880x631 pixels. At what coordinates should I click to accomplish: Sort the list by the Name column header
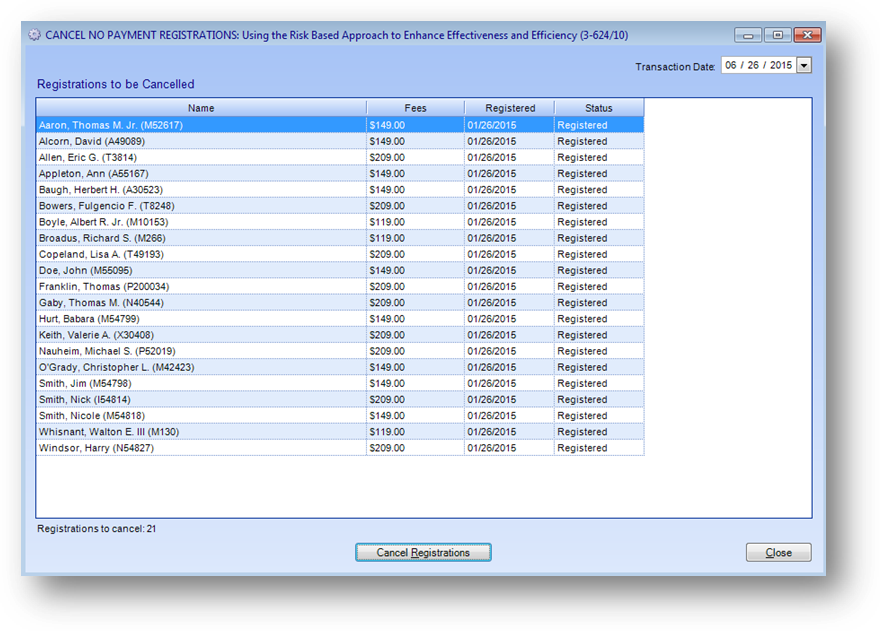coord(201,108)
